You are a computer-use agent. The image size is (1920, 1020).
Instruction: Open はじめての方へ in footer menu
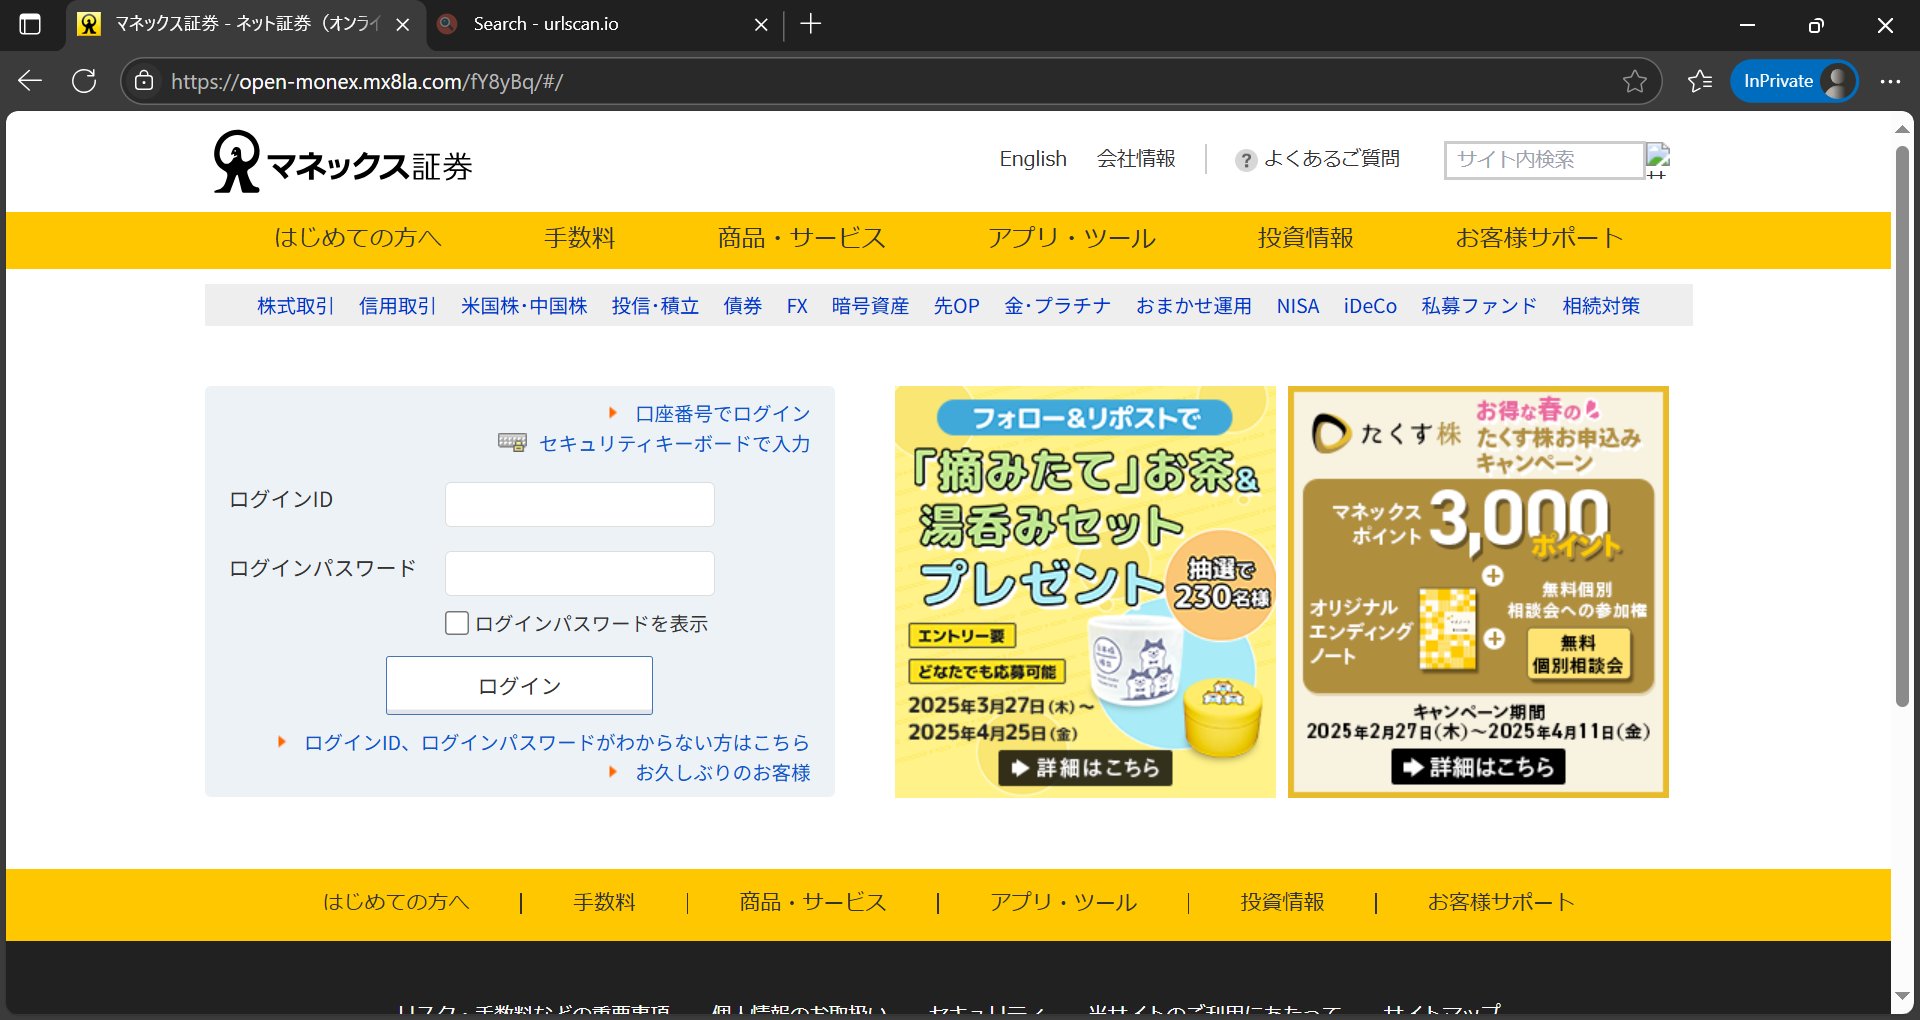(x=395, y=902)
